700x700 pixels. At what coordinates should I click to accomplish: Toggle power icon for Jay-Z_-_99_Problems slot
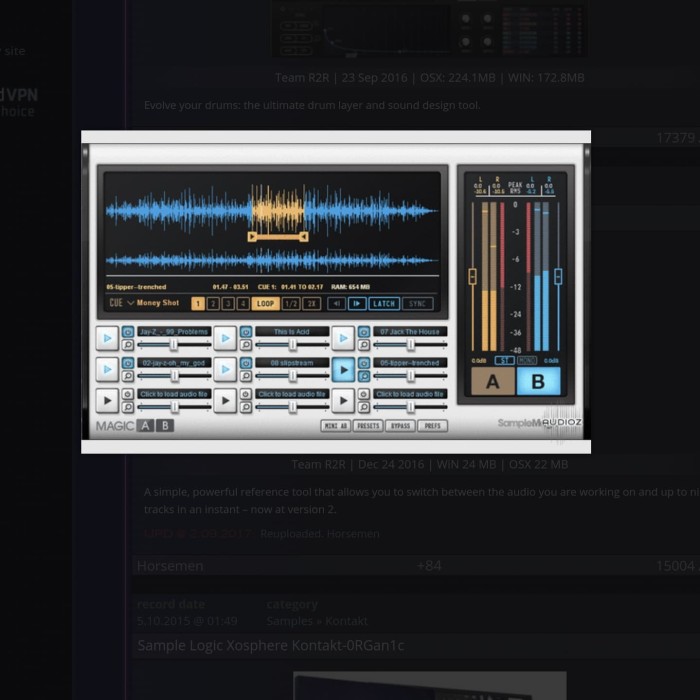coord(128,332)
